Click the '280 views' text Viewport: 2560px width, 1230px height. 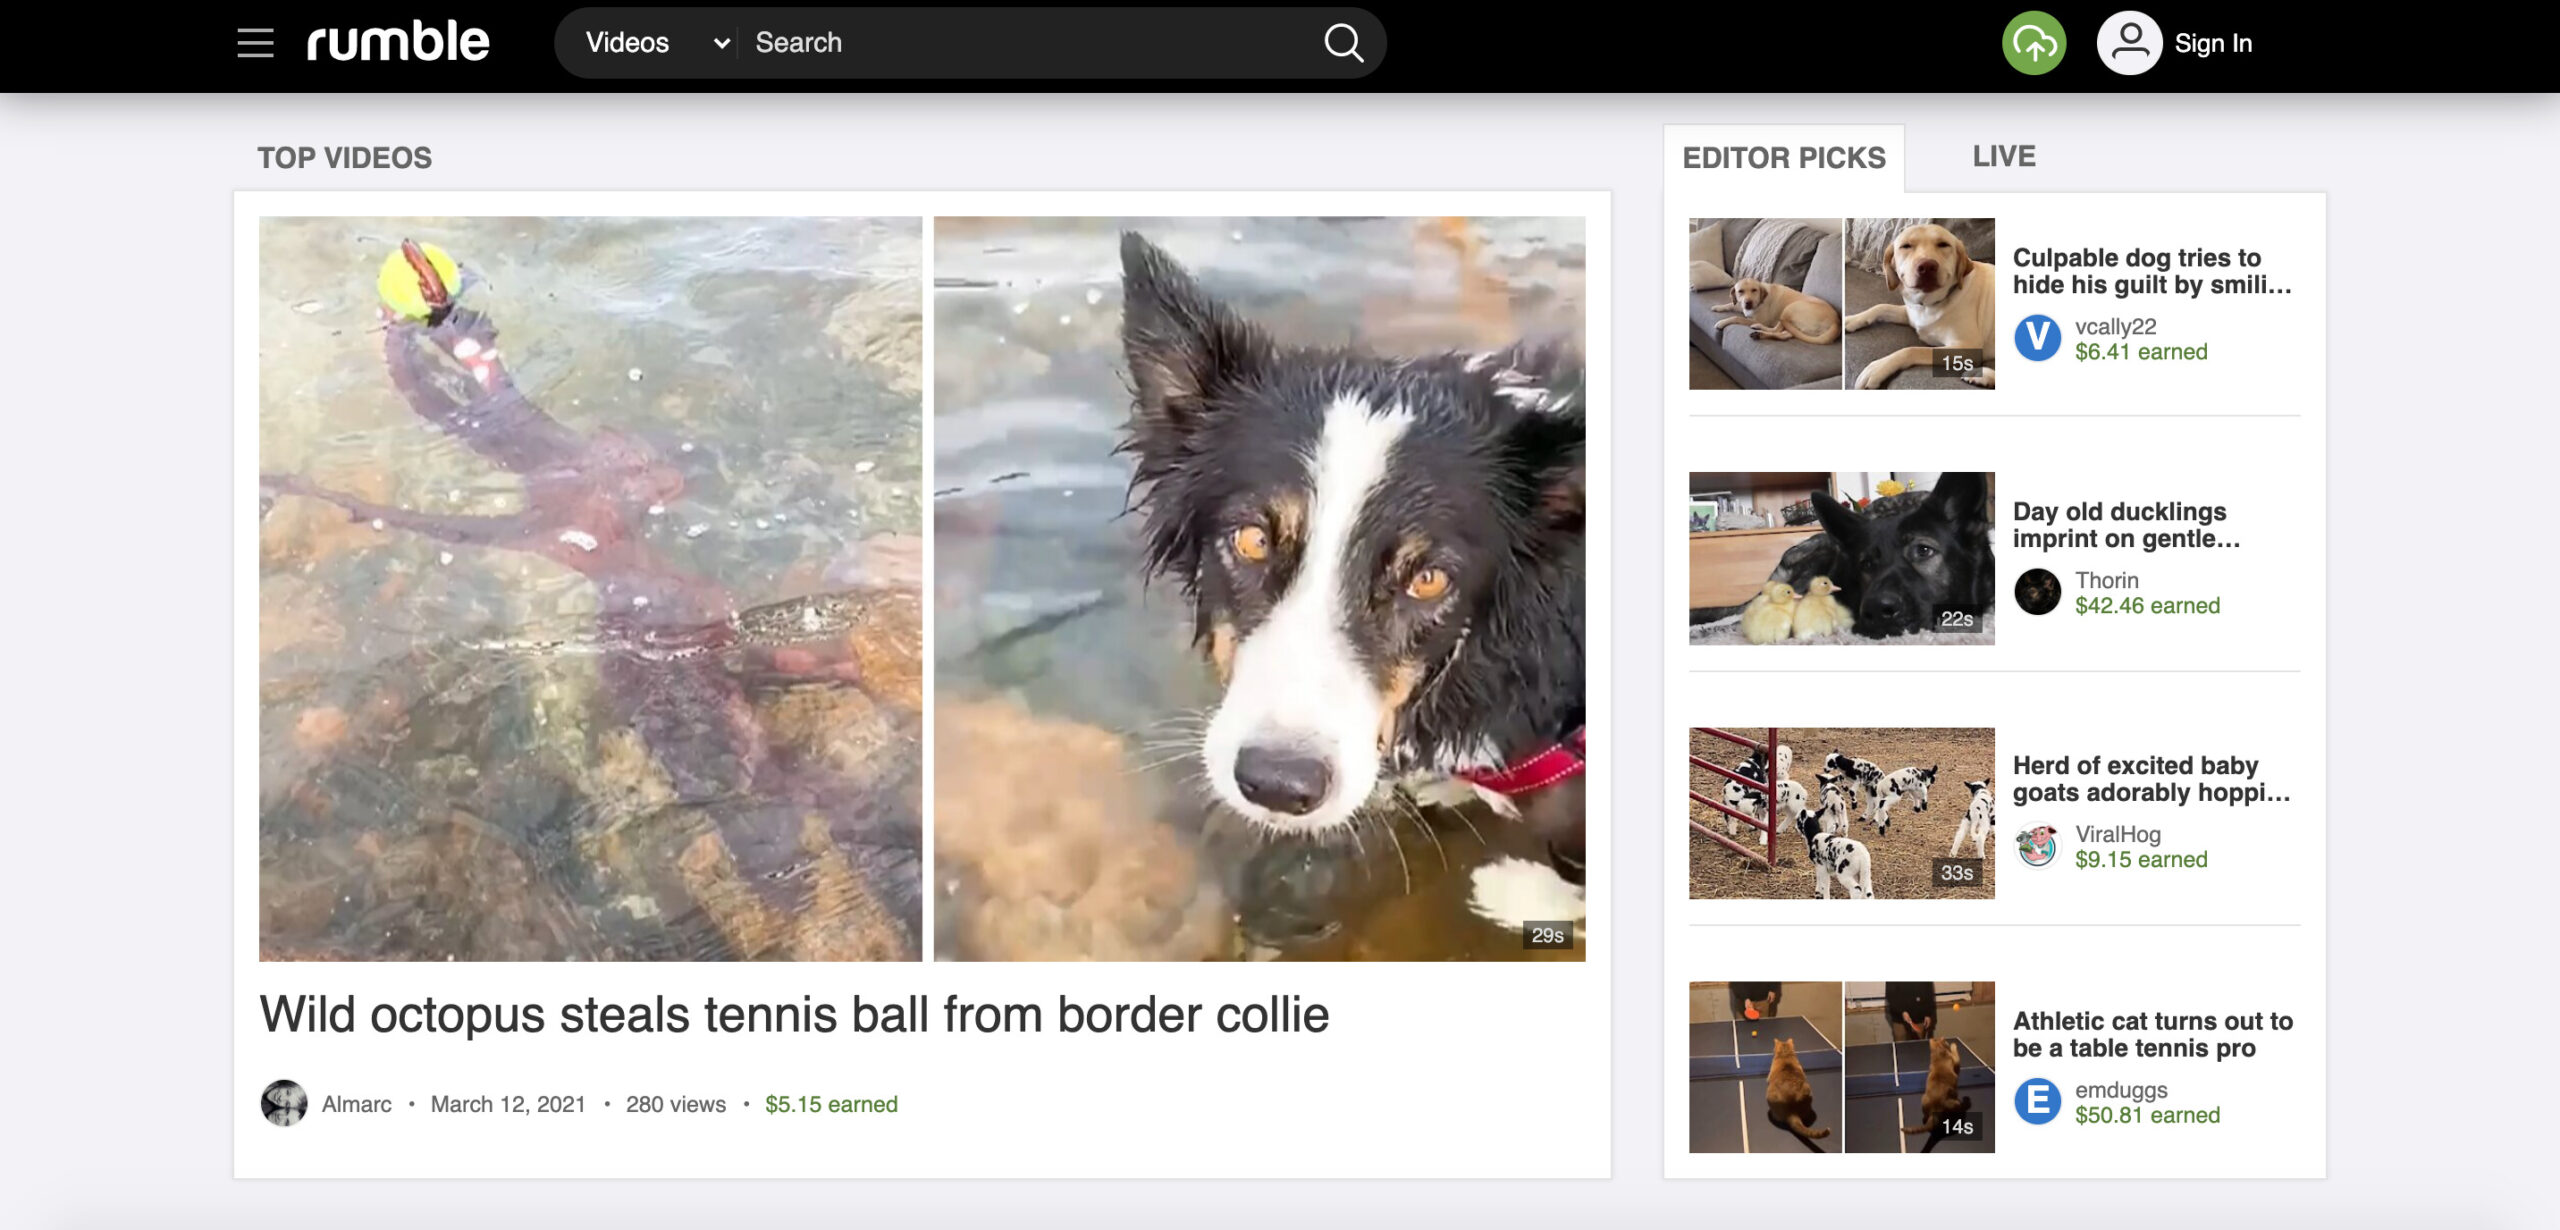click(676, 1105)
